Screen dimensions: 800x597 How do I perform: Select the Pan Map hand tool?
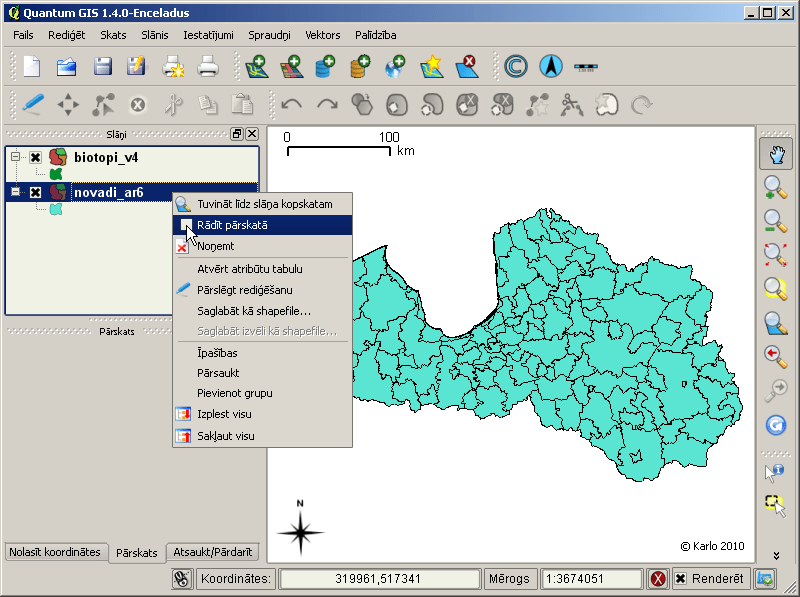(x=776, y=154)
